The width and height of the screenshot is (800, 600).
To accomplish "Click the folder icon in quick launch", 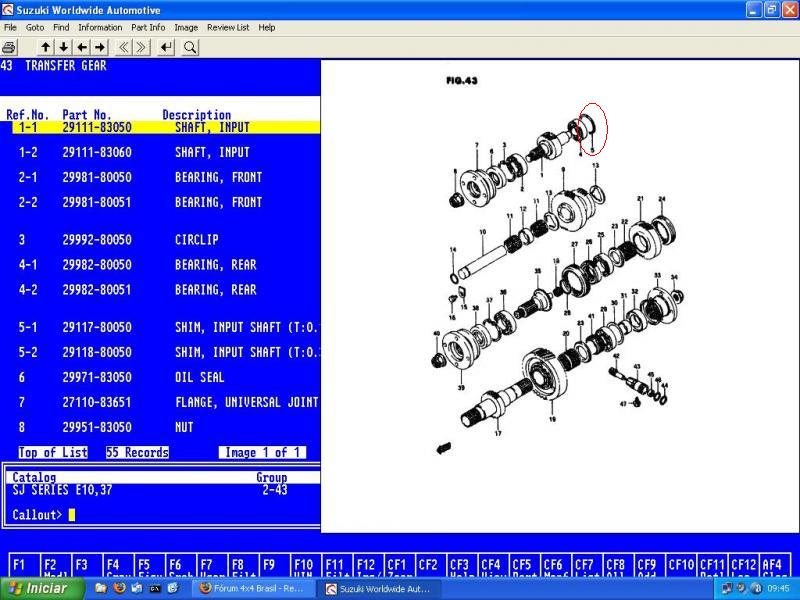I will [101, 589].
